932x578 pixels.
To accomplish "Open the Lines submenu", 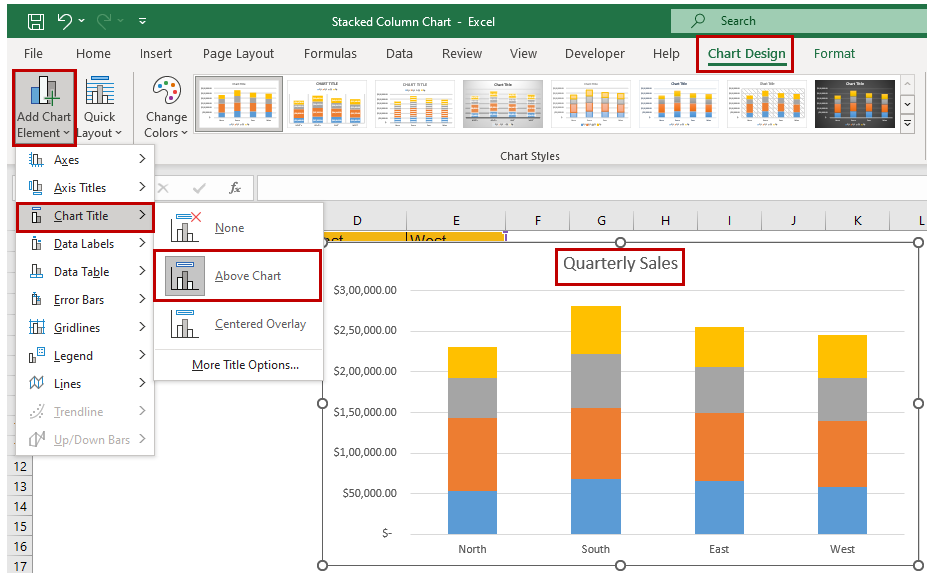I will (x=85, y=384).
